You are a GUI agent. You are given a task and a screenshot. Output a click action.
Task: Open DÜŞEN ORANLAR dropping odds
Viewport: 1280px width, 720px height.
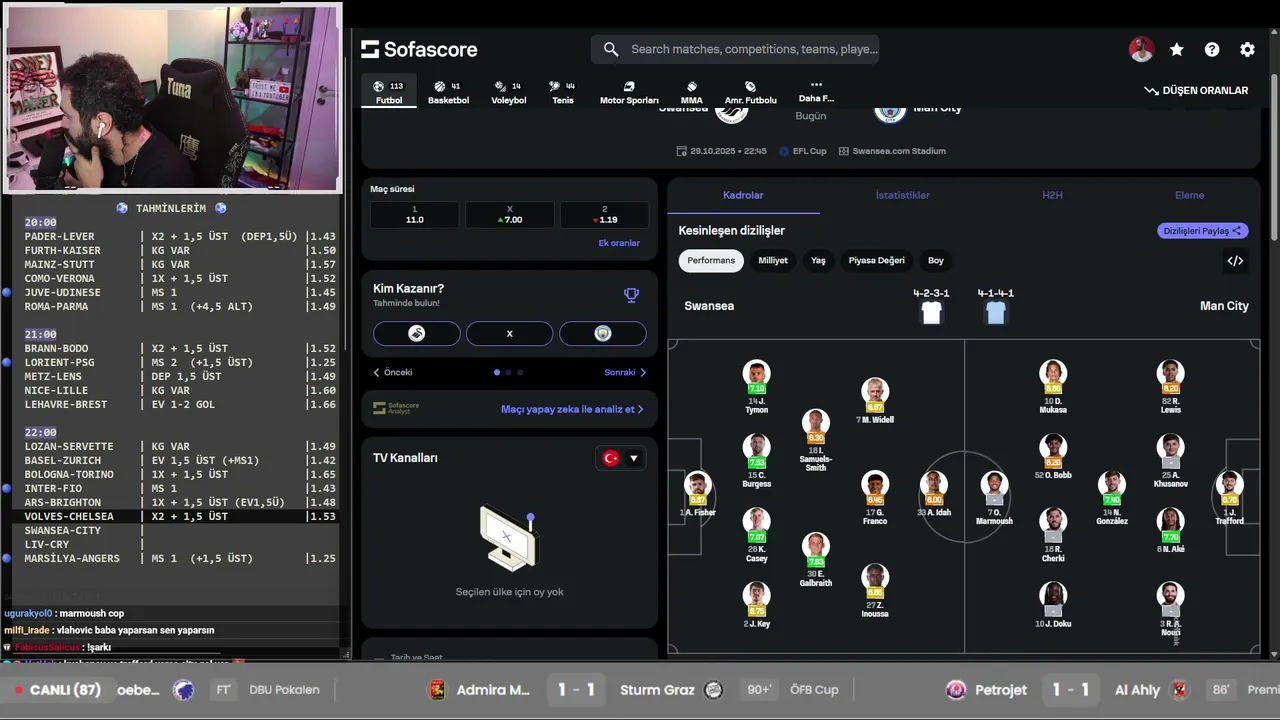point(1196,90)
